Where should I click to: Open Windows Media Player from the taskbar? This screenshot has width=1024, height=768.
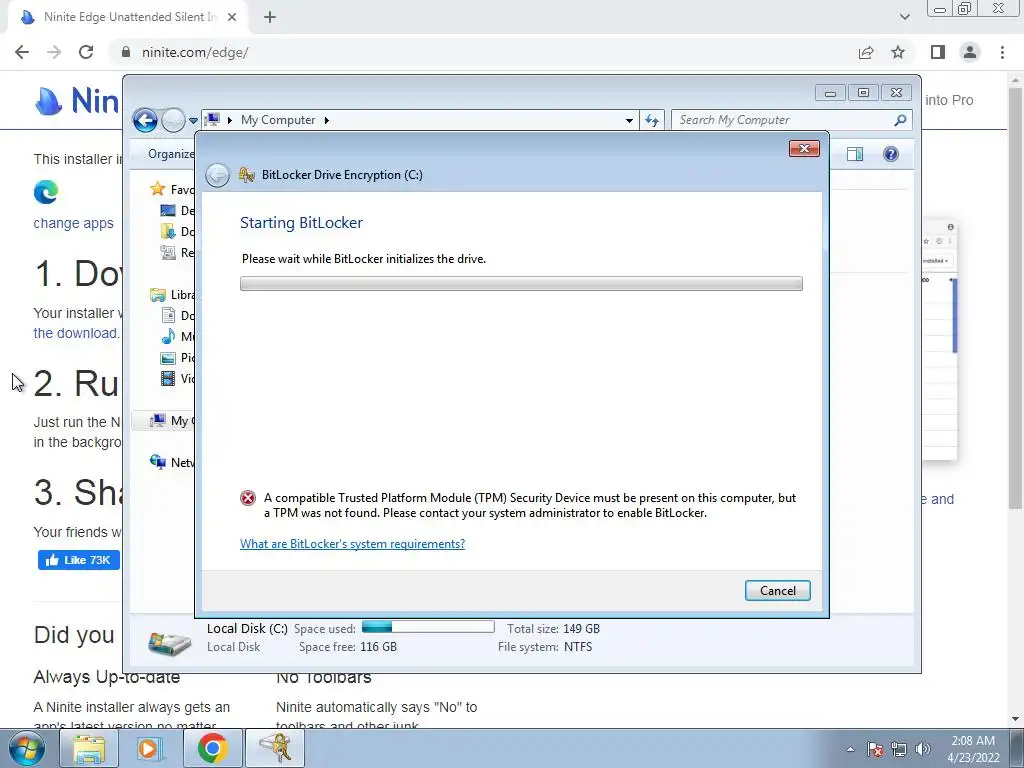point(148,748)
